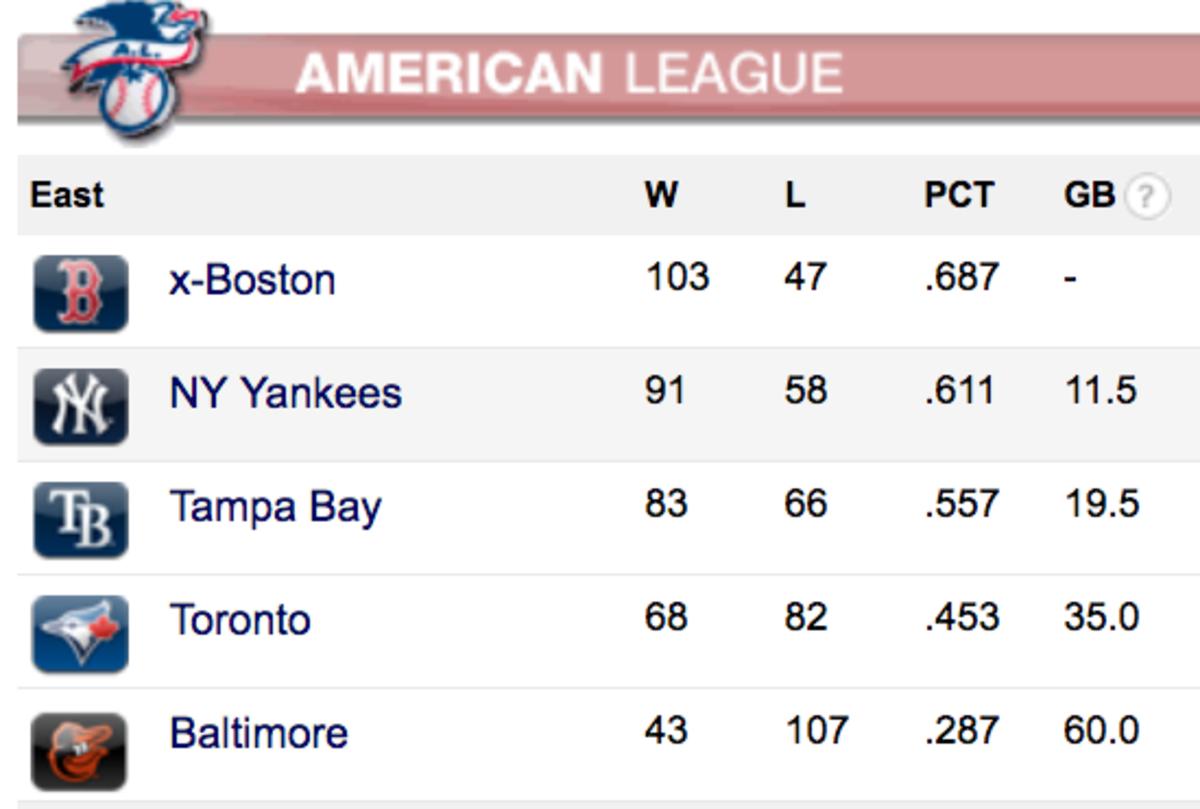This screenshot has height=809, width=1200.
Task: Click the Tampa Bay Rays logo
Action: click(x=80, y=519)
